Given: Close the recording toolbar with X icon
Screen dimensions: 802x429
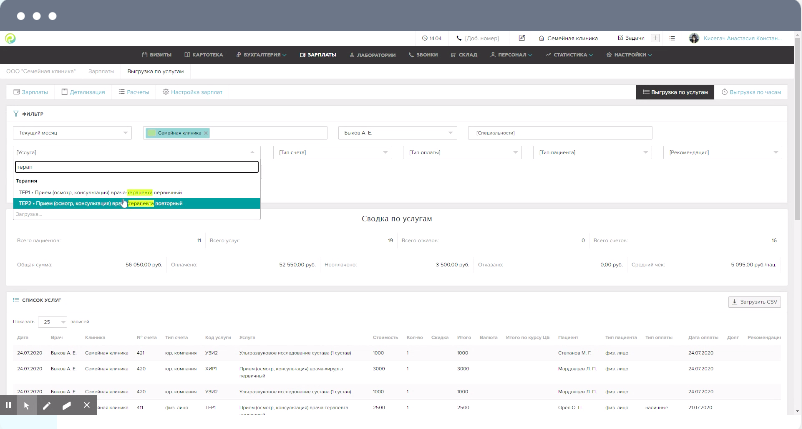Looking at the screenshot, I should 87,405.
